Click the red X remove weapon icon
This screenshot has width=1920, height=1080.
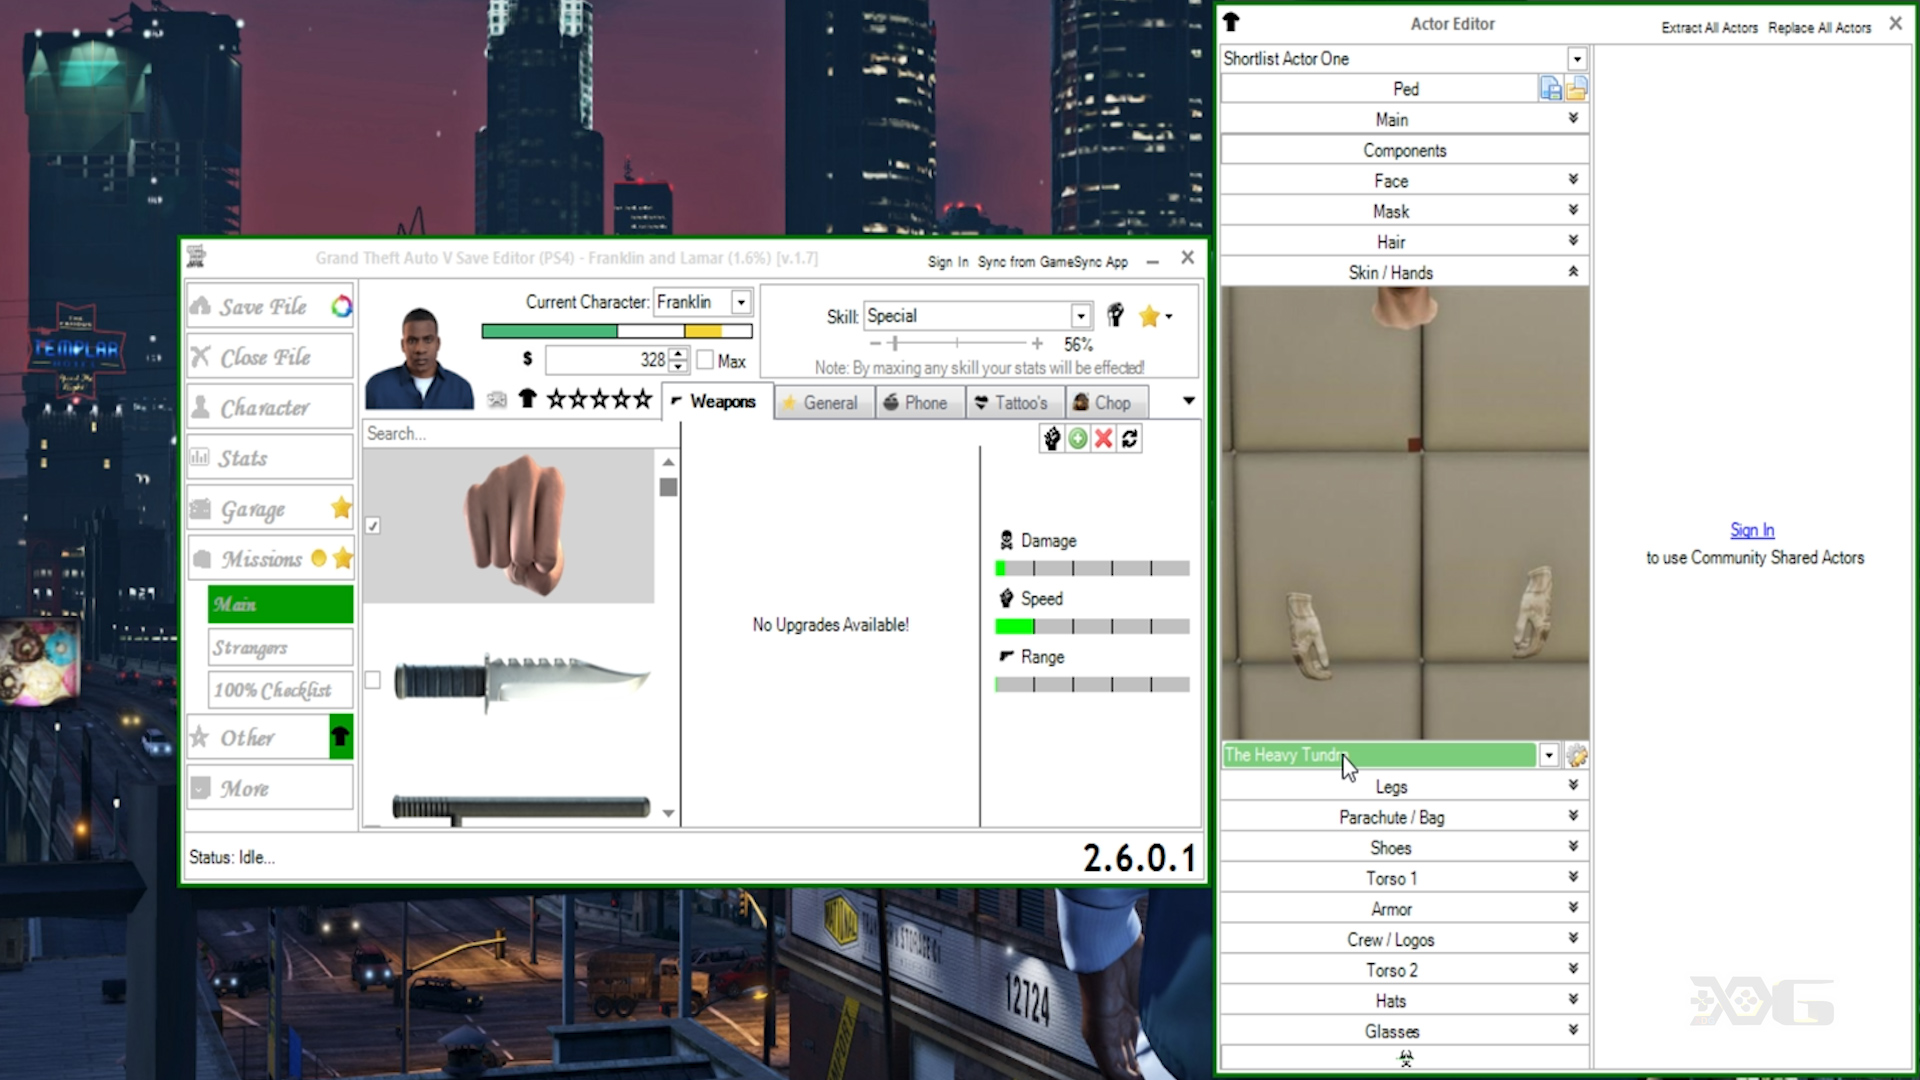click(x=1104, y=438)
